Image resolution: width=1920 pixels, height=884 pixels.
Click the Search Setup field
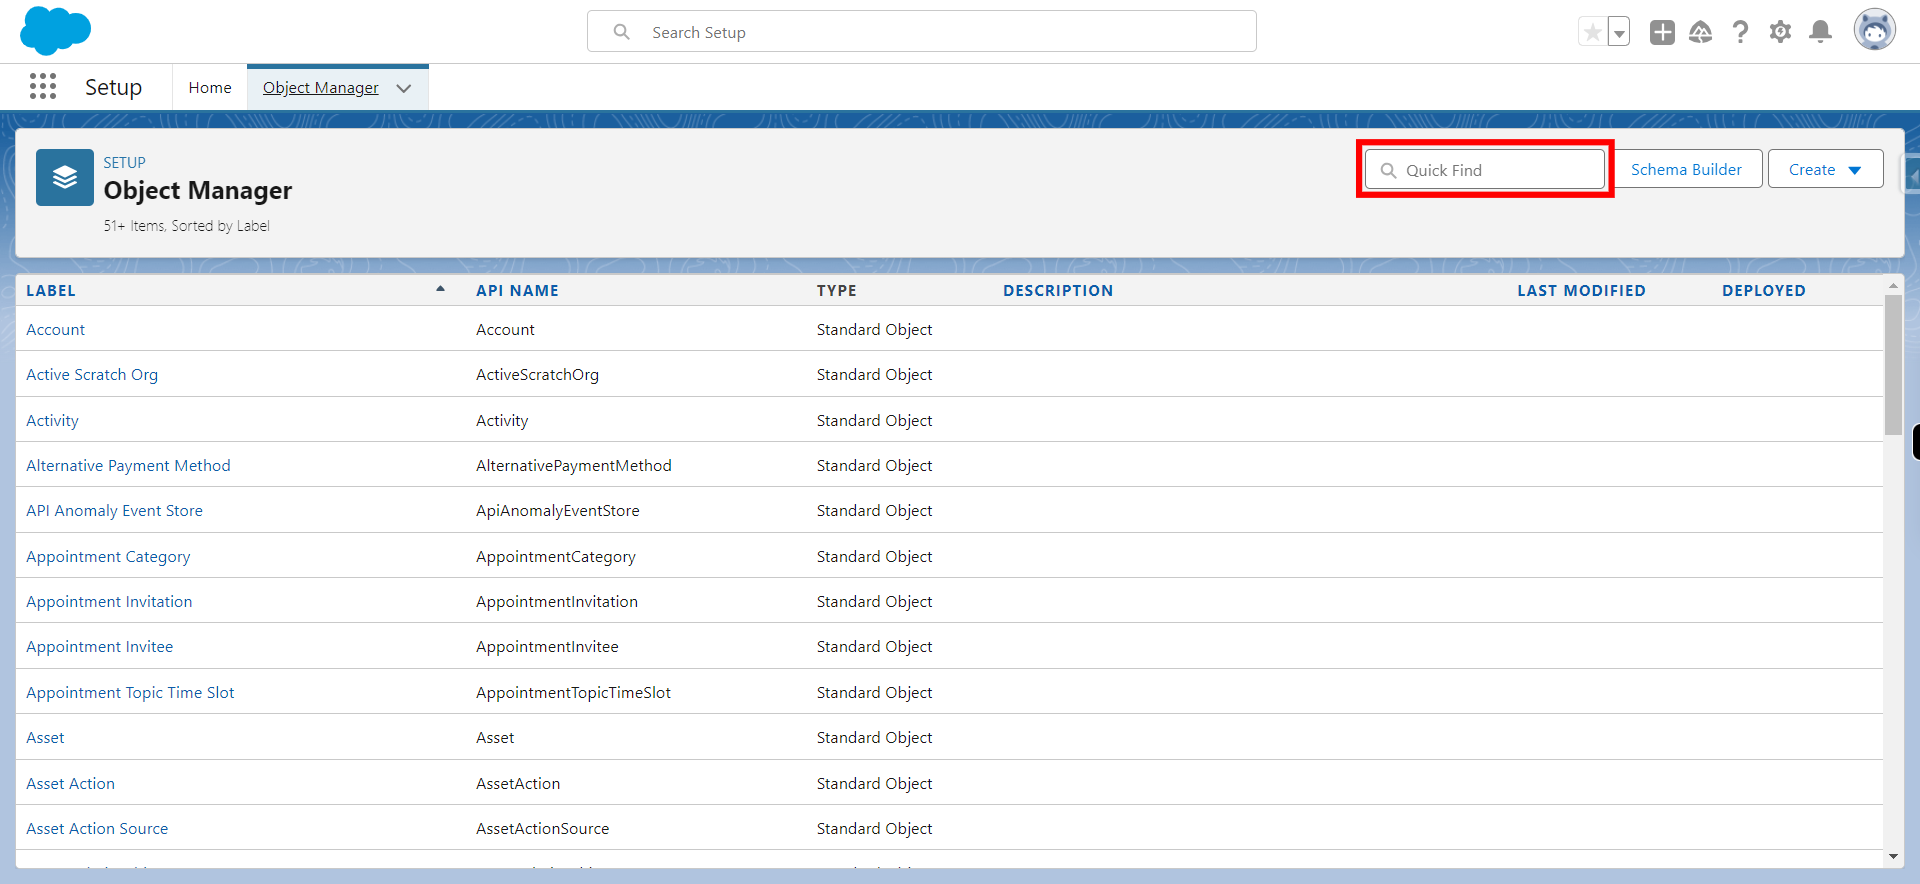coord(921,32)
